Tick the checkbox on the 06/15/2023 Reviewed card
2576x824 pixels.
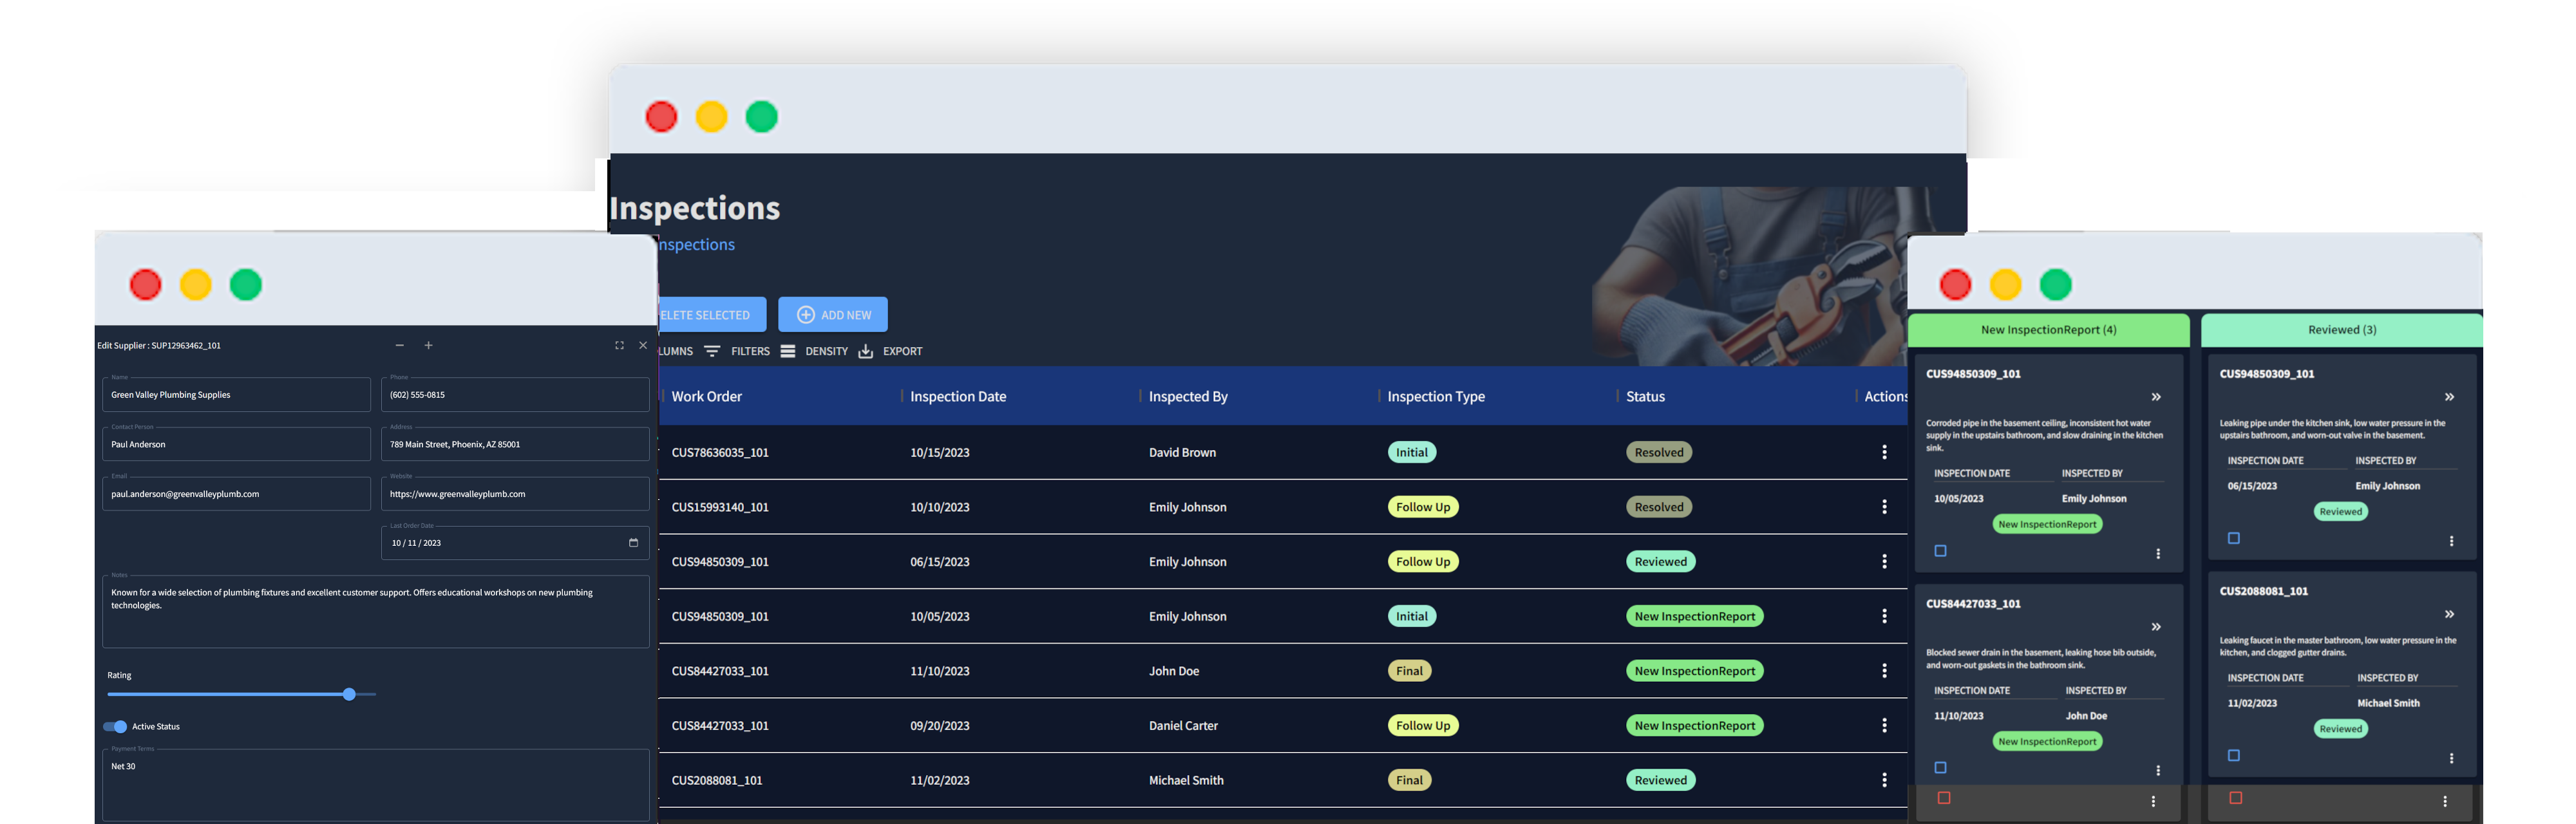pyautogui.click(x=2234, y=538)
